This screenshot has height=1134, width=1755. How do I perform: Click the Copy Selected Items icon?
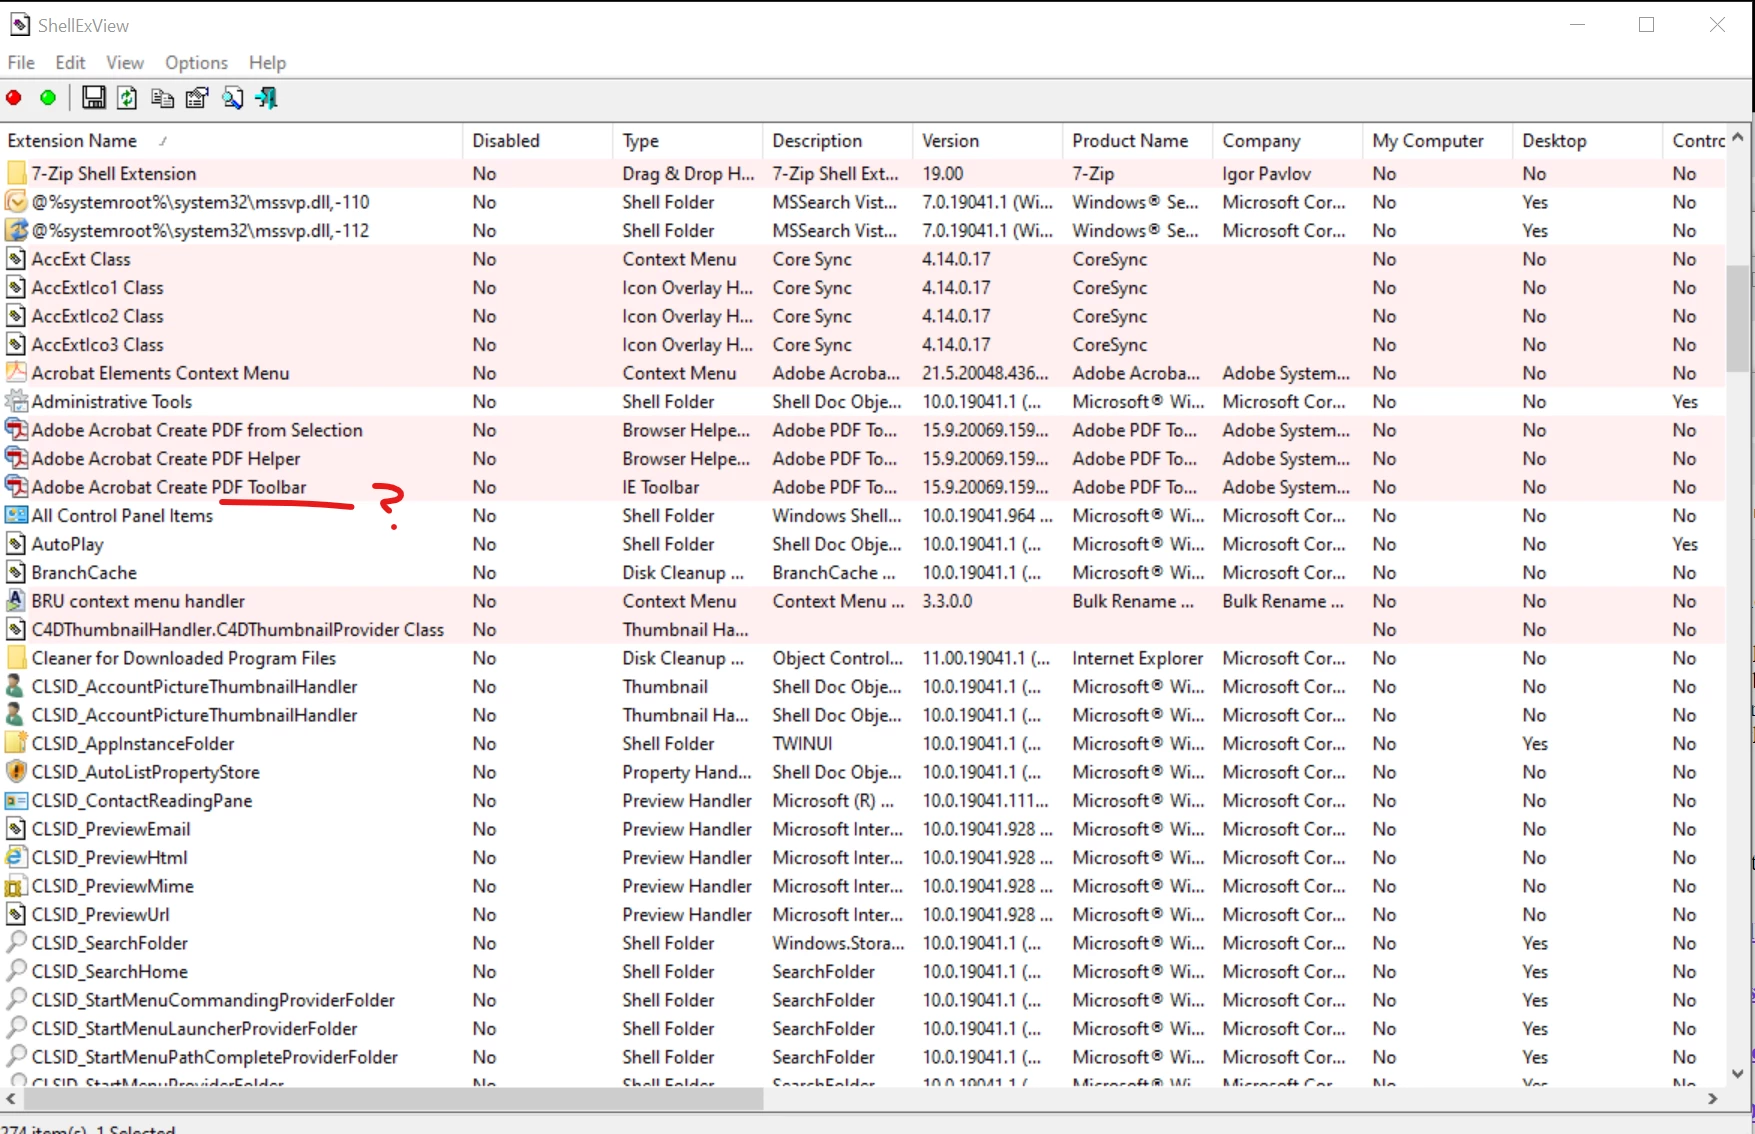point(162,97)
